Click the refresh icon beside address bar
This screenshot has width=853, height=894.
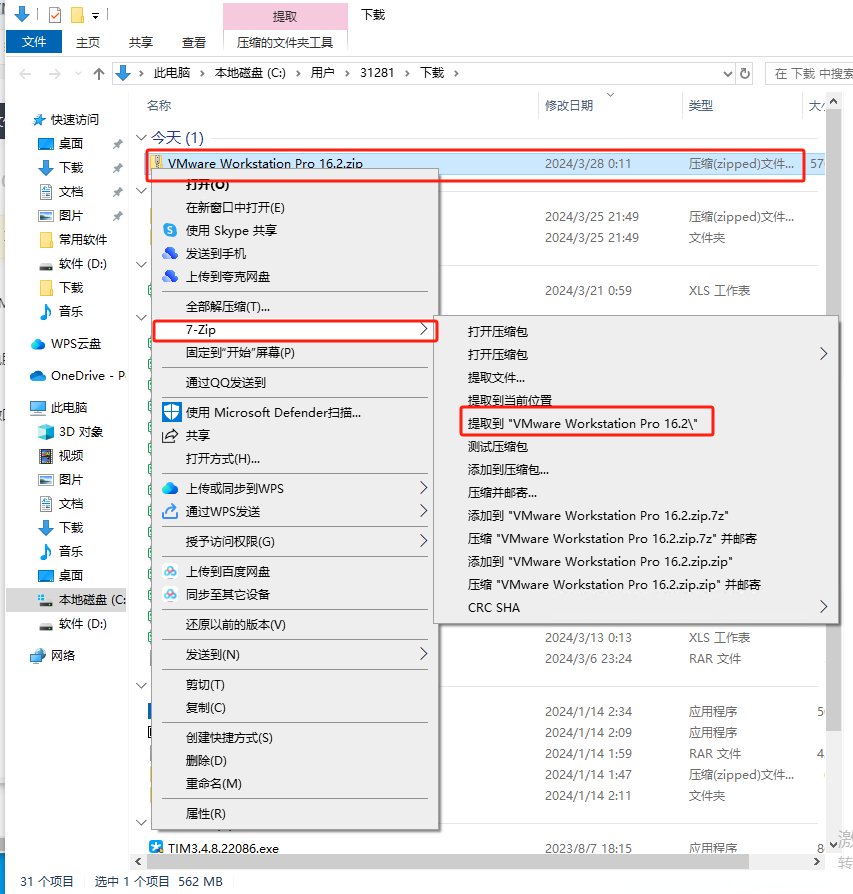745,73
